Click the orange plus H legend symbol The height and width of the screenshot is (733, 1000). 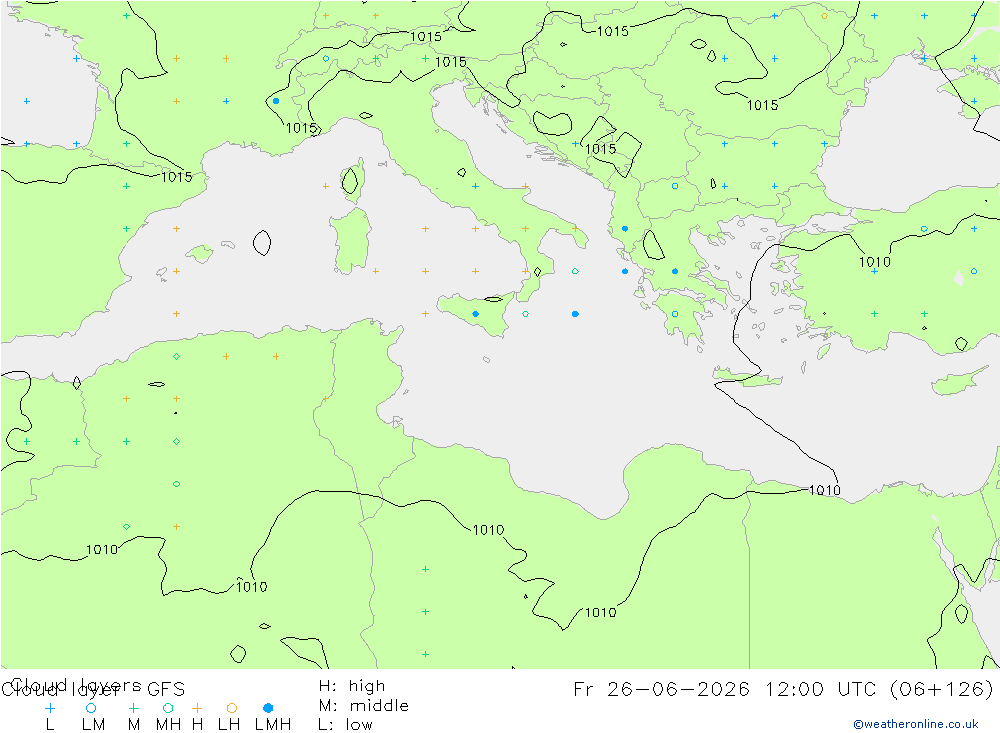point(197,707)
